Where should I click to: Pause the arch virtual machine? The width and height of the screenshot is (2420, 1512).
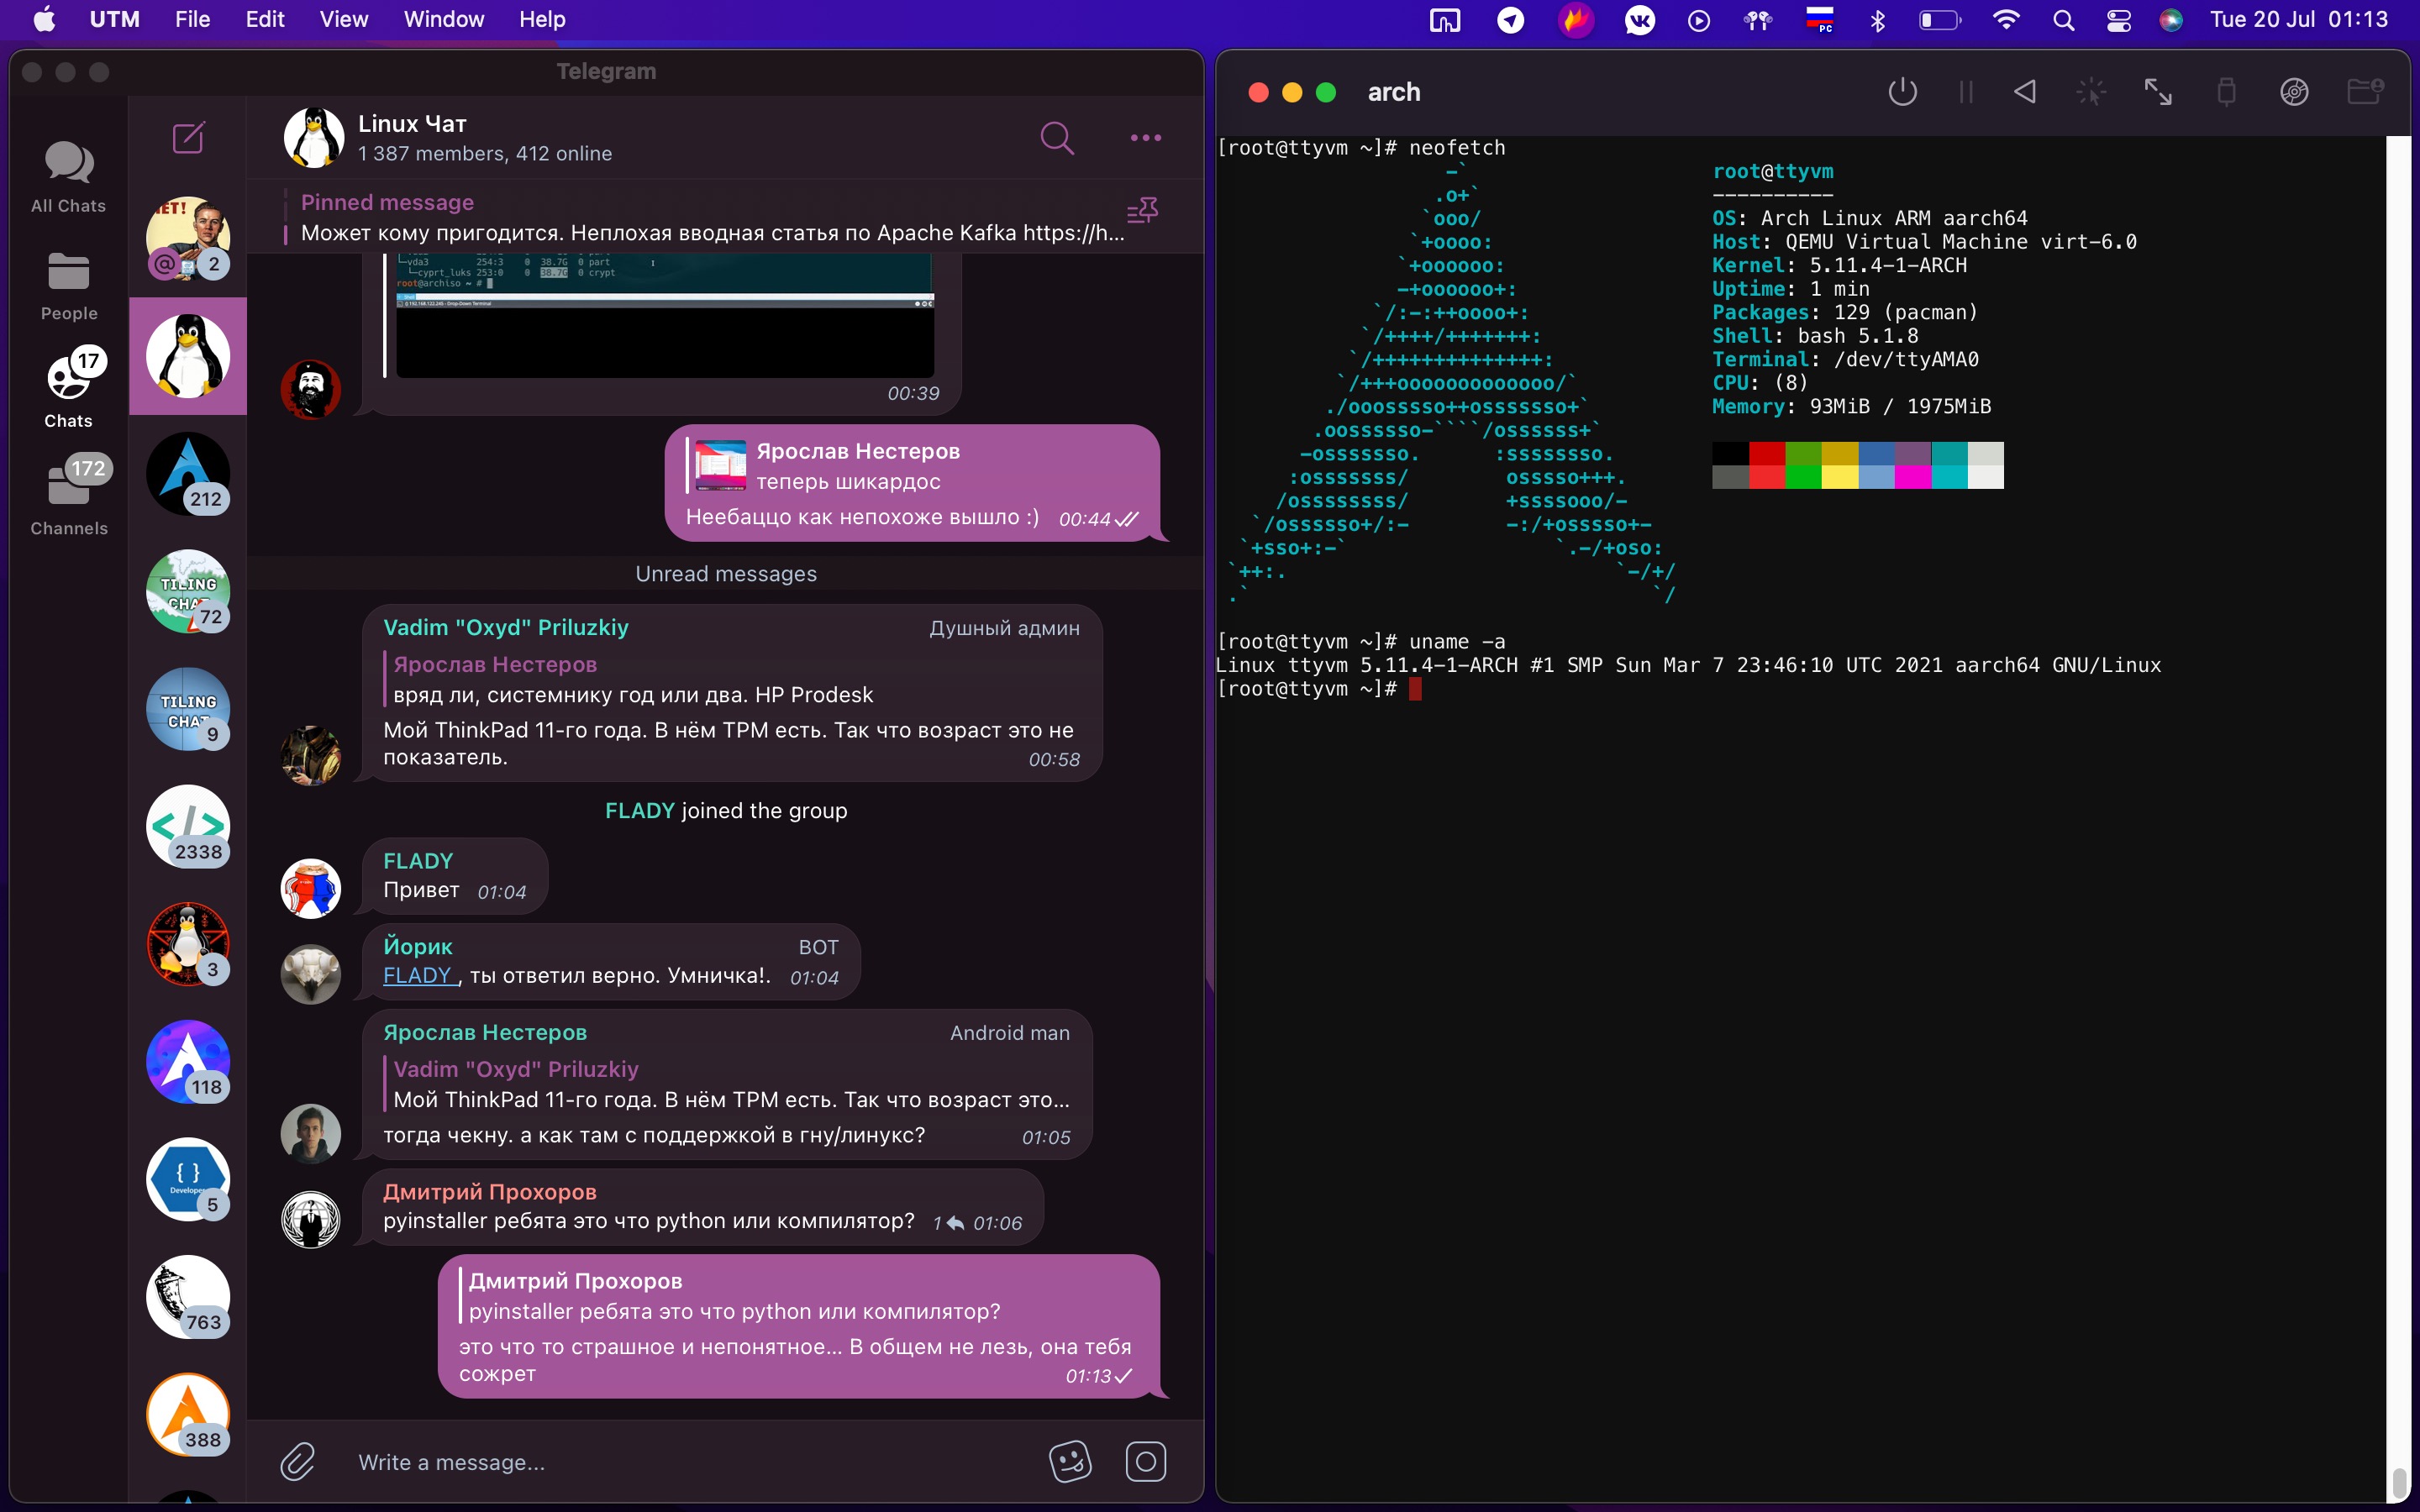point(1965,93)
